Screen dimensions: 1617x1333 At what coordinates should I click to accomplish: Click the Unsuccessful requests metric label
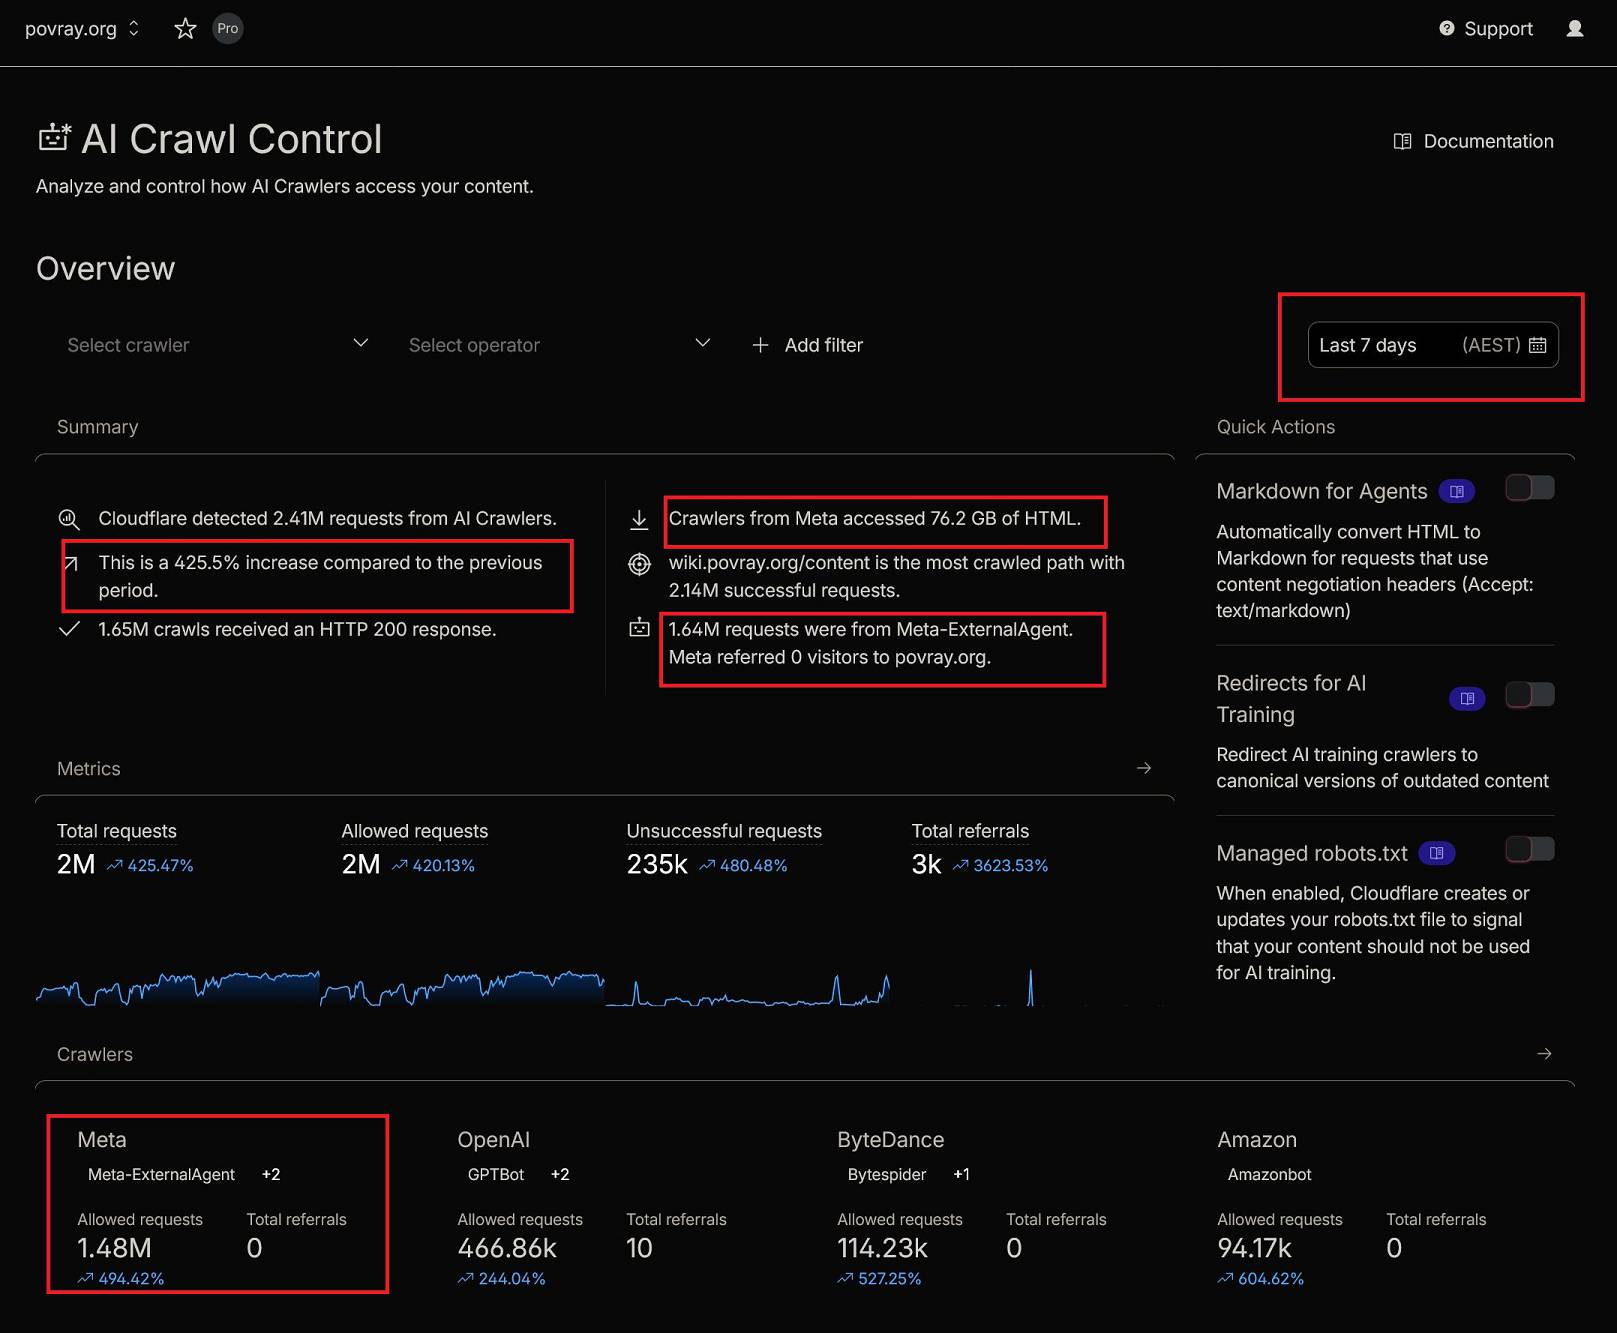coord(724,831)
